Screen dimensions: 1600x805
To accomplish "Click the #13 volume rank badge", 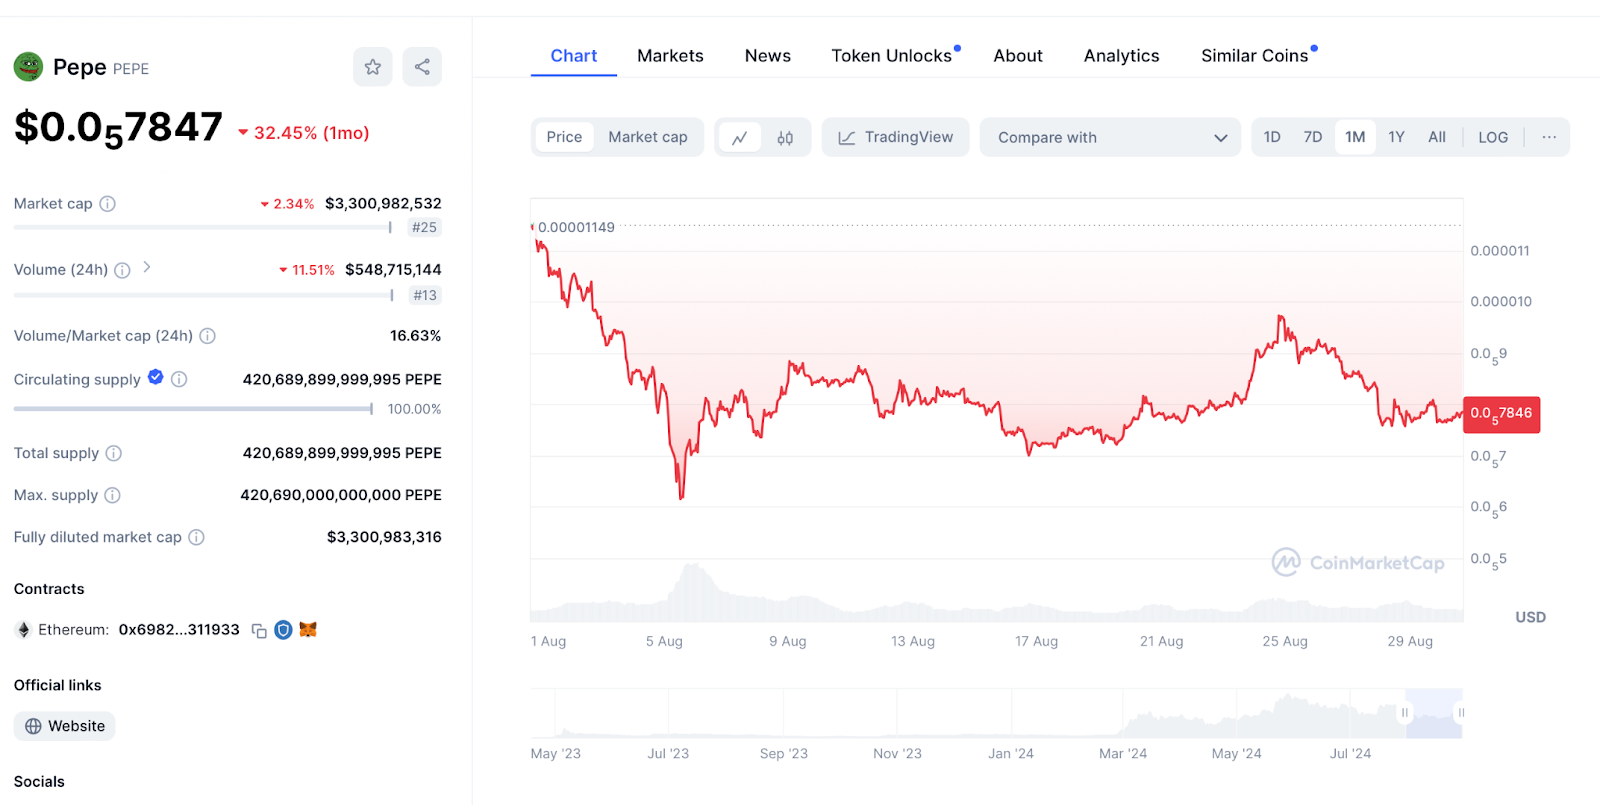I will pos(425,295).
